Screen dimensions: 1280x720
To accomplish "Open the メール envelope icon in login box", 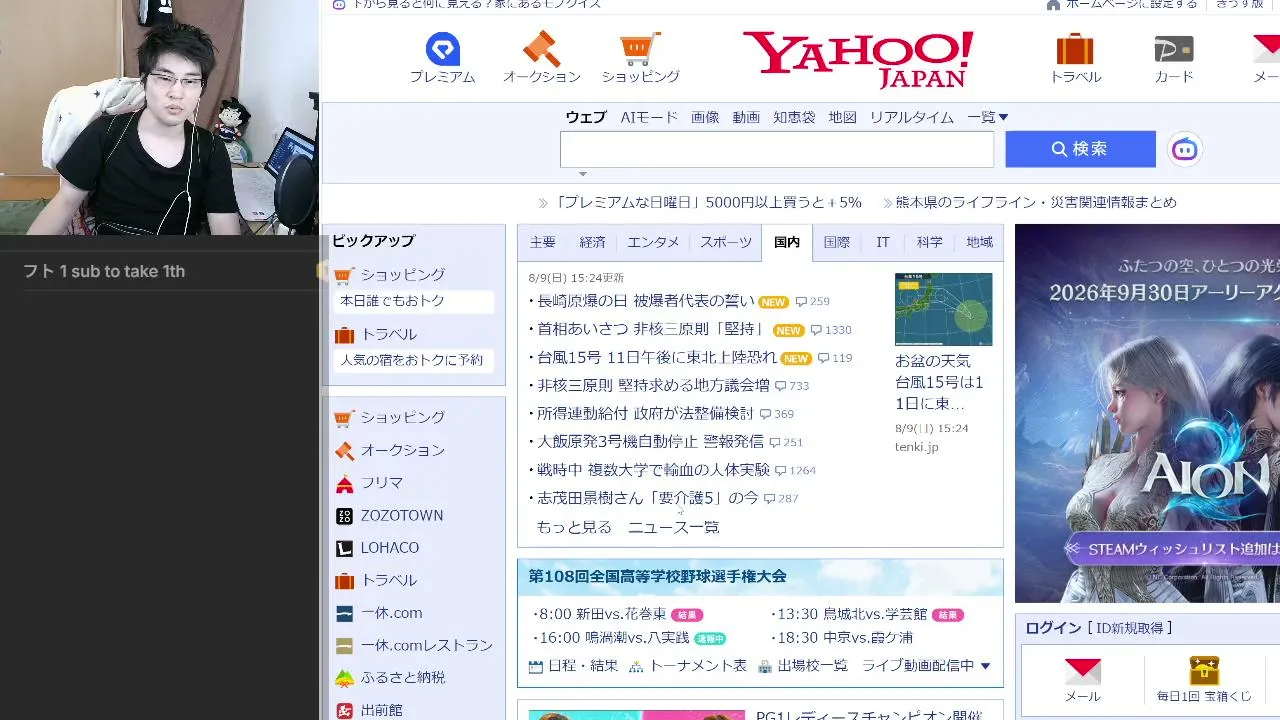I will point(1082,671).
